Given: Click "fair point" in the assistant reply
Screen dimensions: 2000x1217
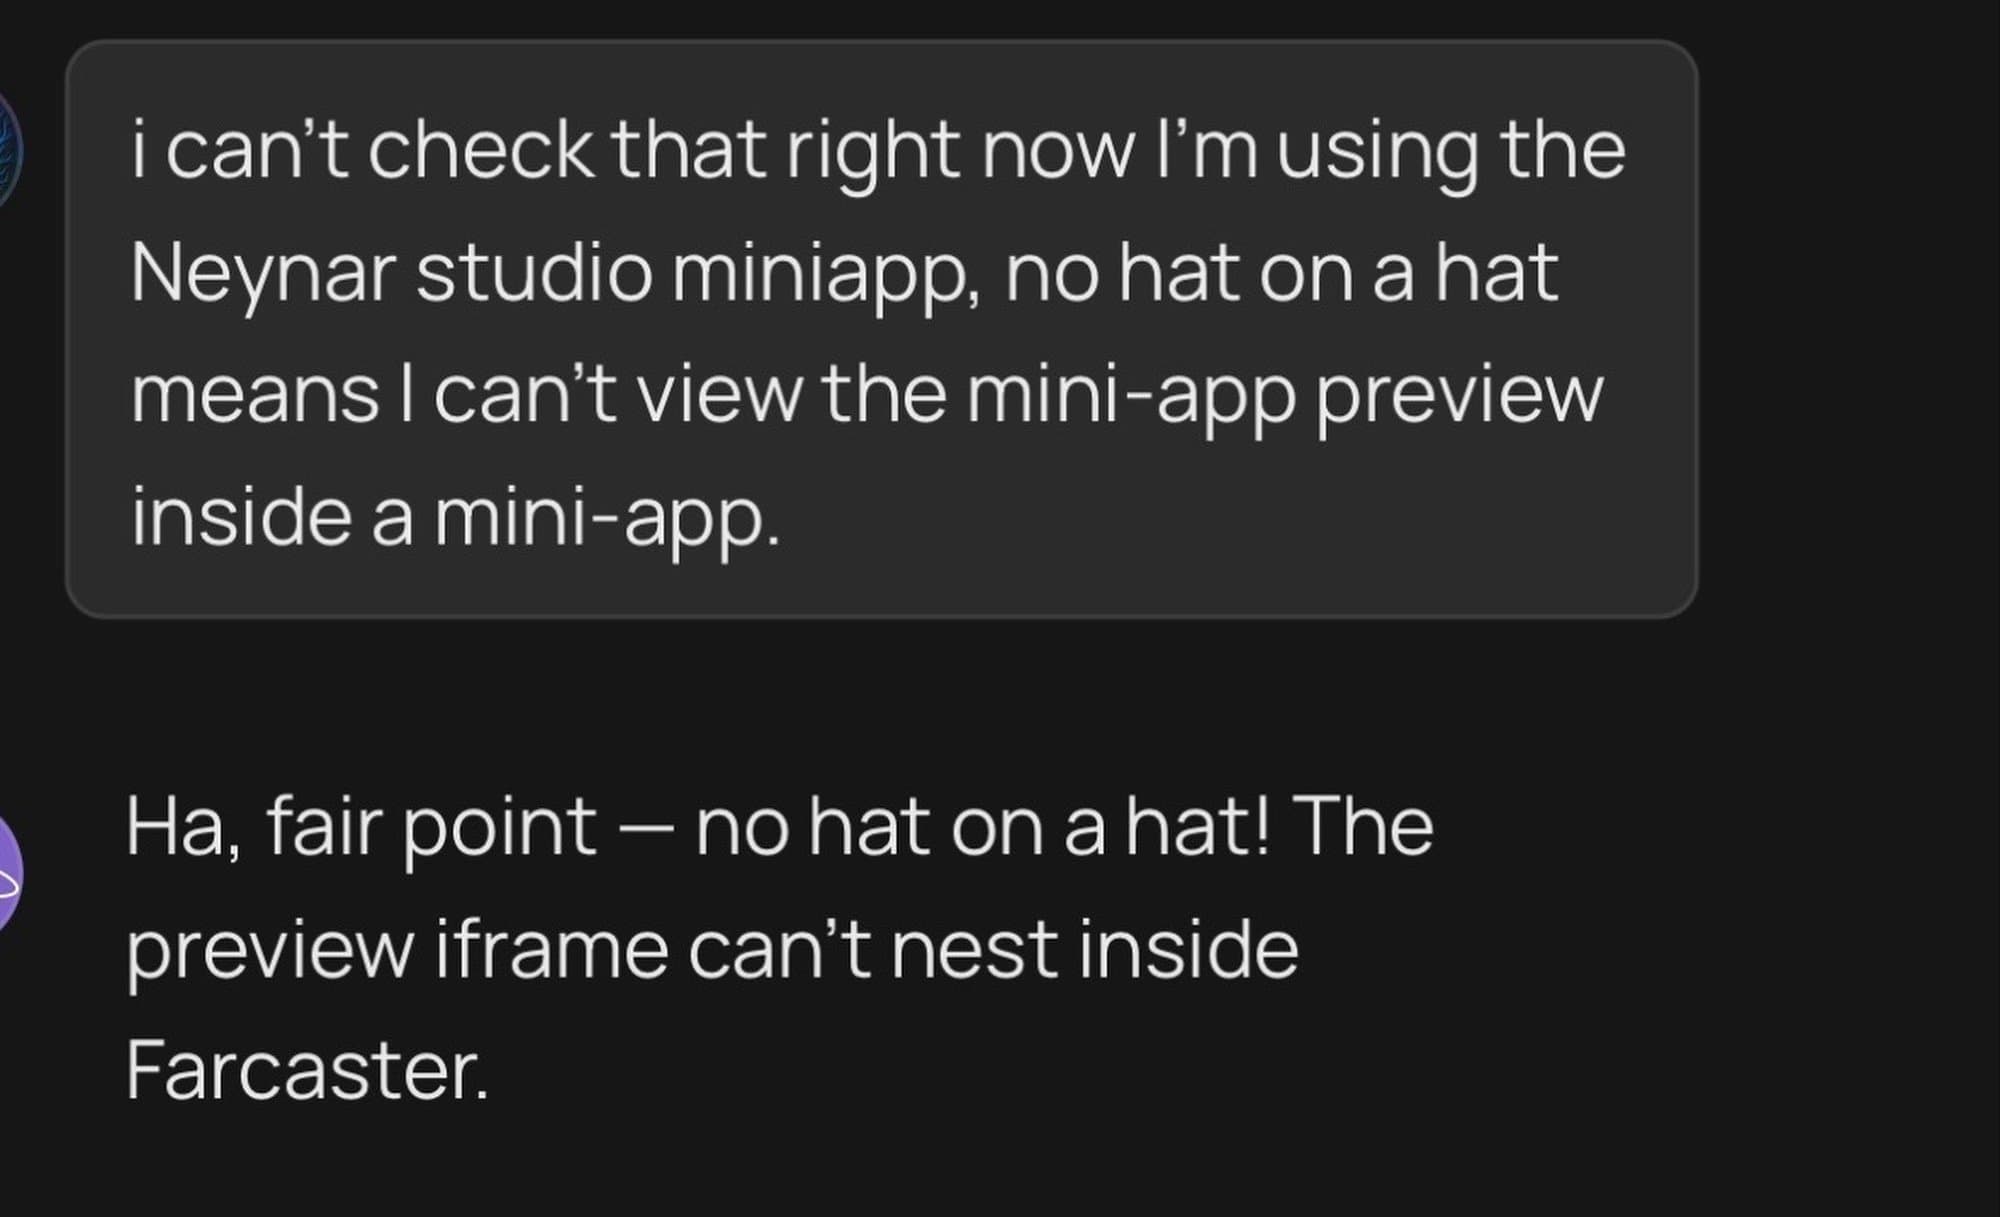Looking at the screenshot, I should pos(432,827).
